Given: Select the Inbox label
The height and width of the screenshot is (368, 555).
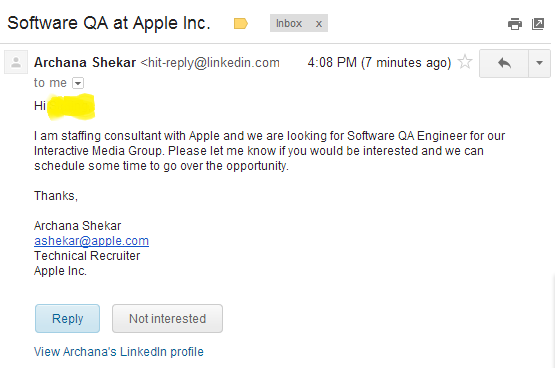Looking at the screenshot, I should click(x=289, y=23).
